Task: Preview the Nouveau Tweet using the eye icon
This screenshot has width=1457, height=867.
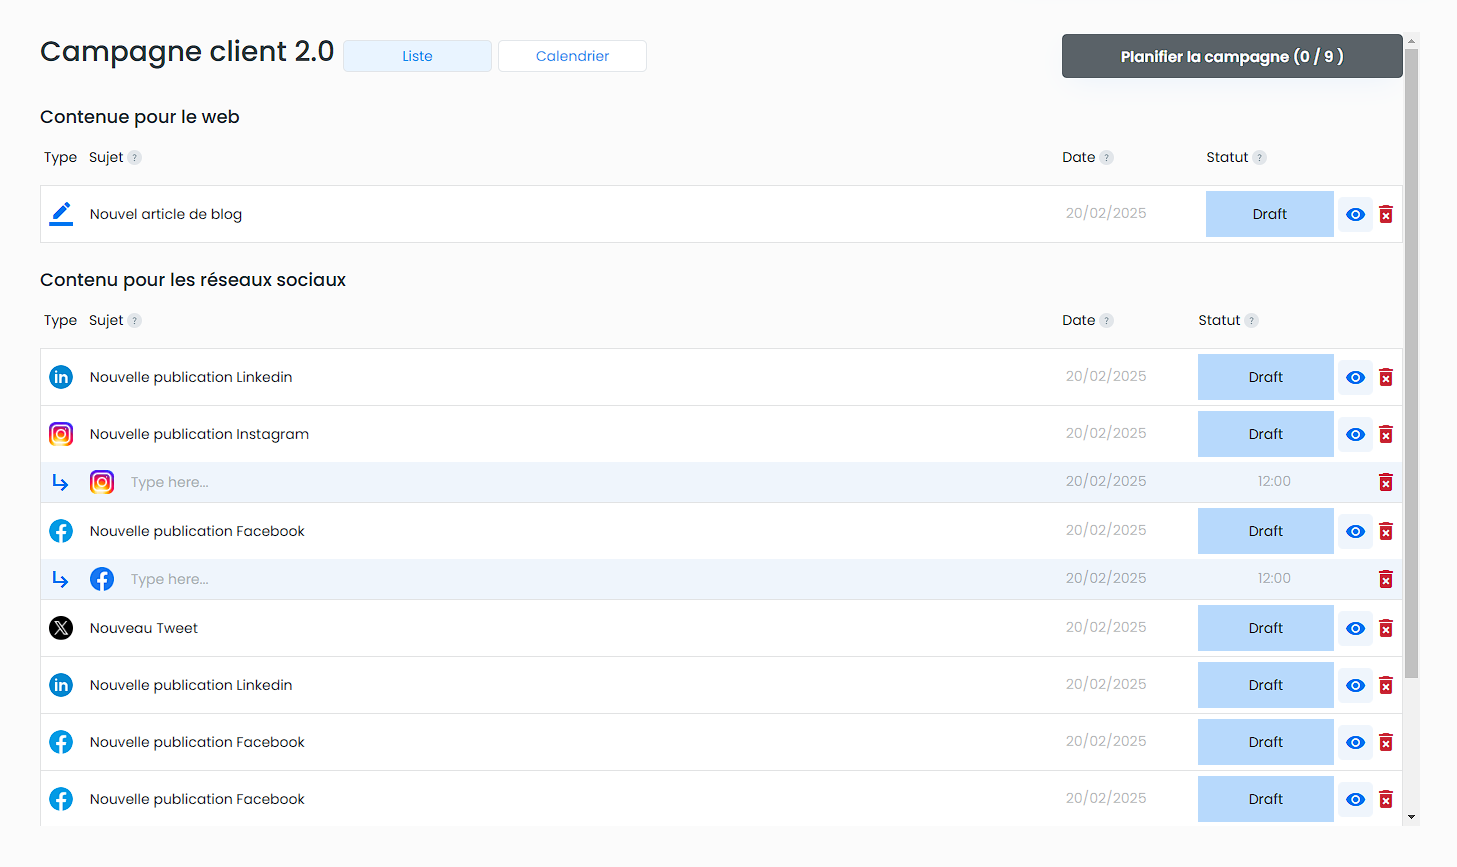Action: (1355, 629)
